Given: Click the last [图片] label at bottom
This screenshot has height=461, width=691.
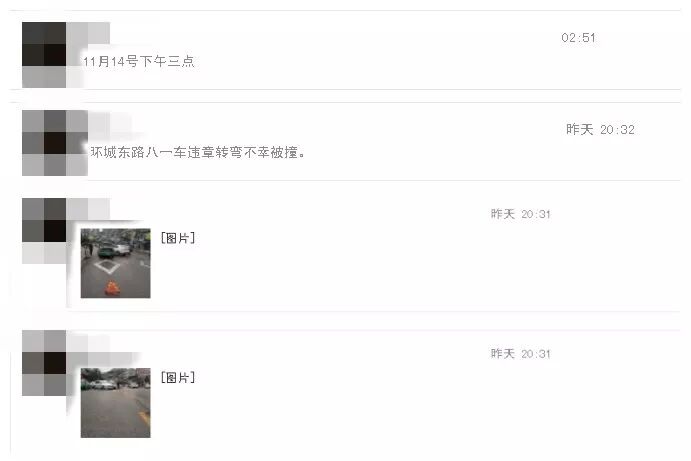Looking at the screenshot, I should 178,377.
